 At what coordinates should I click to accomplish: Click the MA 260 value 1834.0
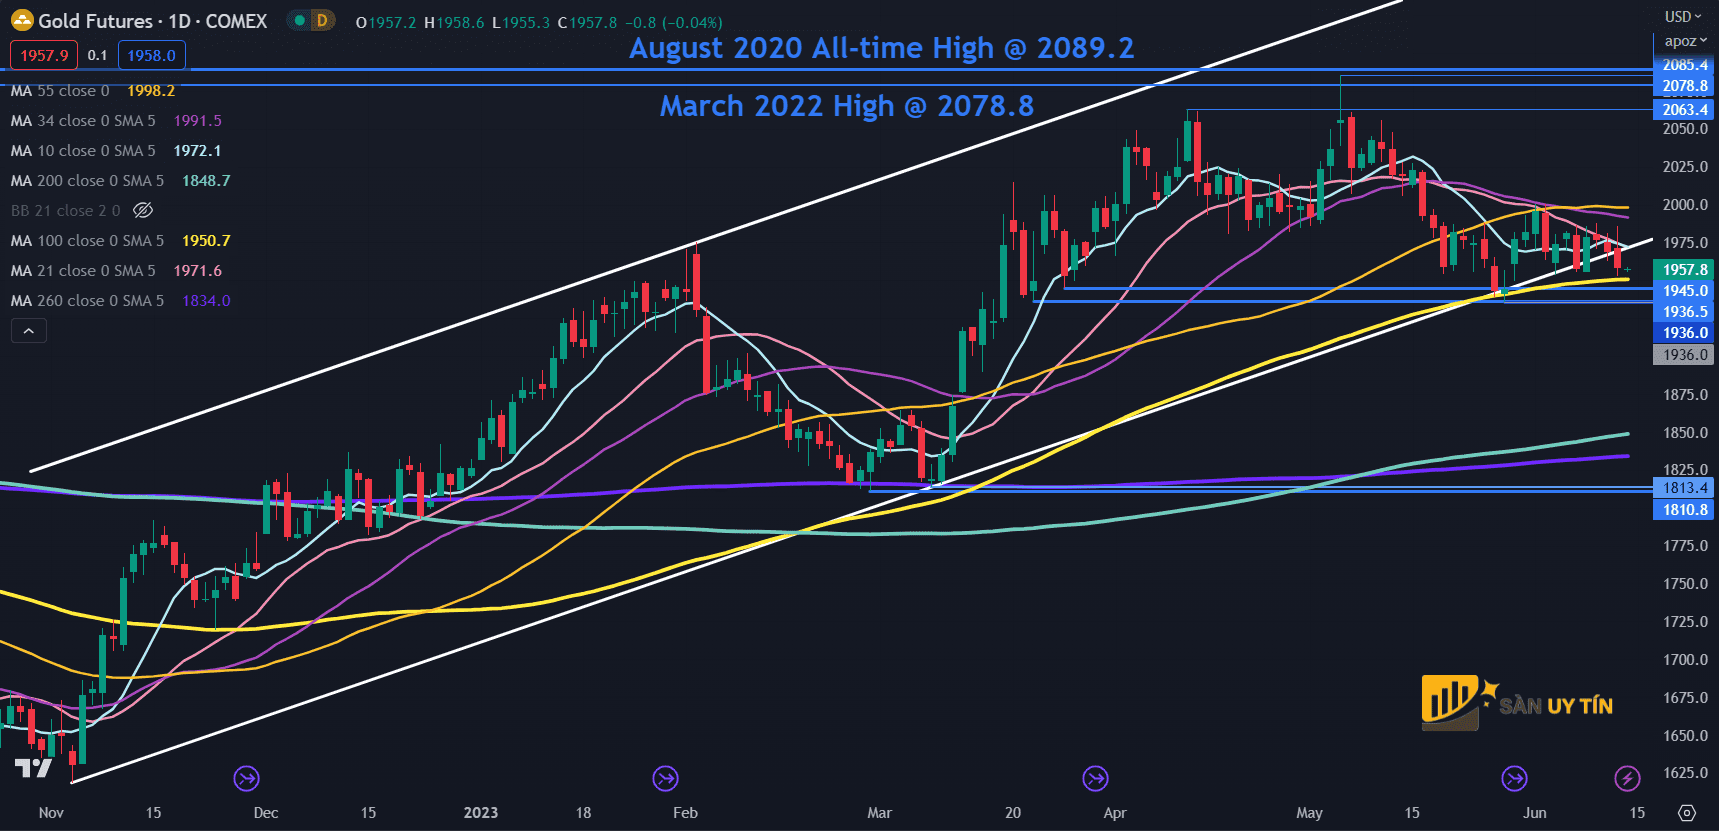[206, 300]
